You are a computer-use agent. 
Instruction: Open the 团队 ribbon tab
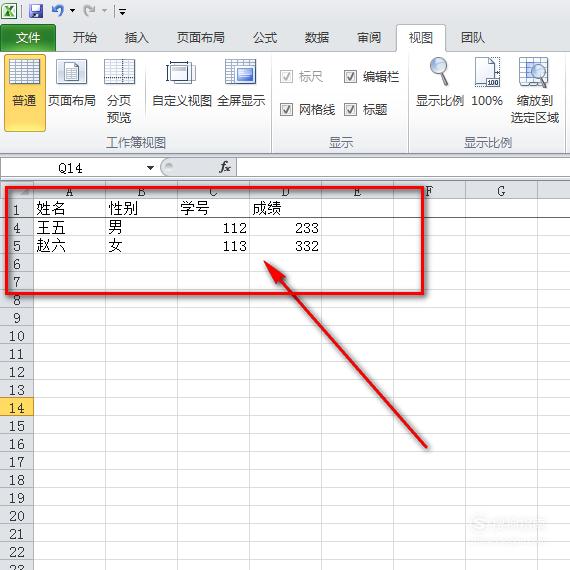(473, 38)
